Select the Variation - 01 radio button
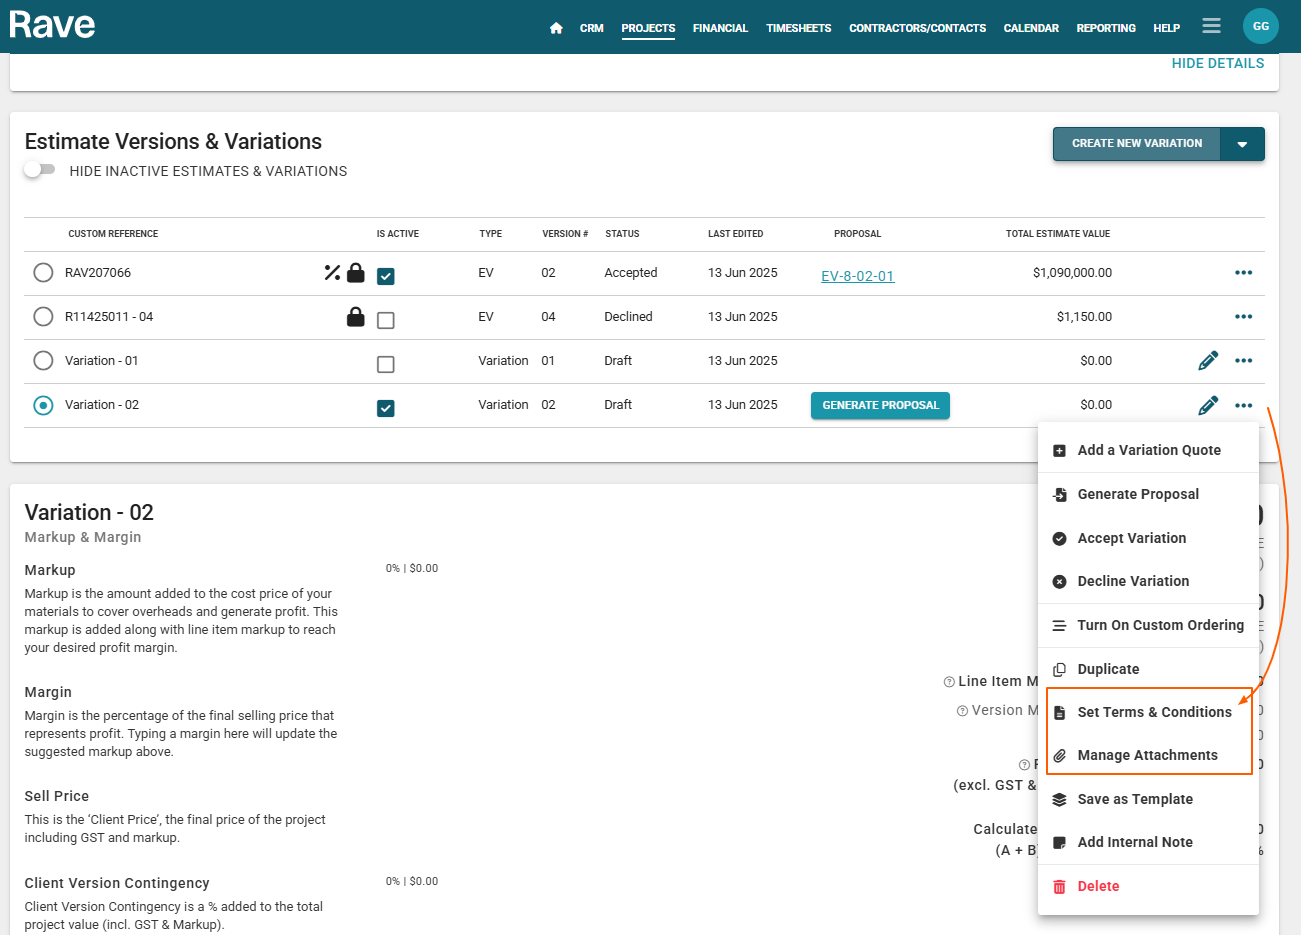Viewport: 1301px width, 935px height. (x=43, y=361)
